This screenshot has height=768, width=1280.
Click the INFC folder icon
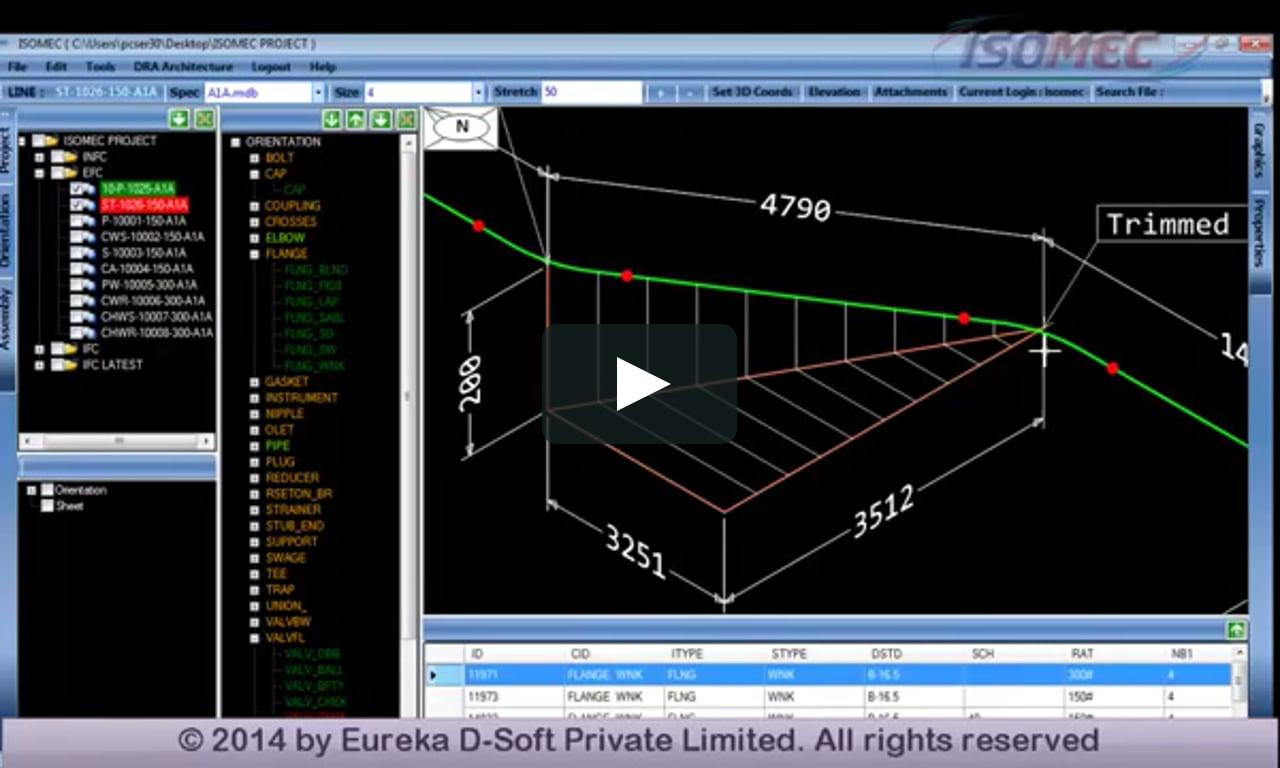[70, 157]
